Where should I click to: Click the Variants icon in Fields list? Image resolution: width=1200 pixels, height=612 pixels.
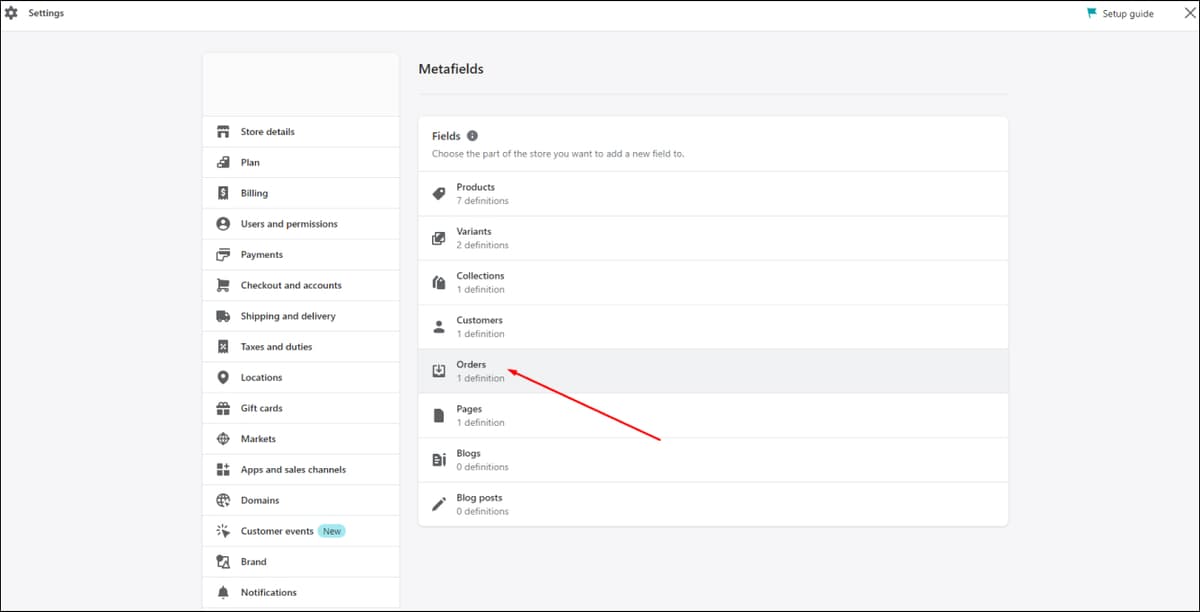[x=438, y=238]
